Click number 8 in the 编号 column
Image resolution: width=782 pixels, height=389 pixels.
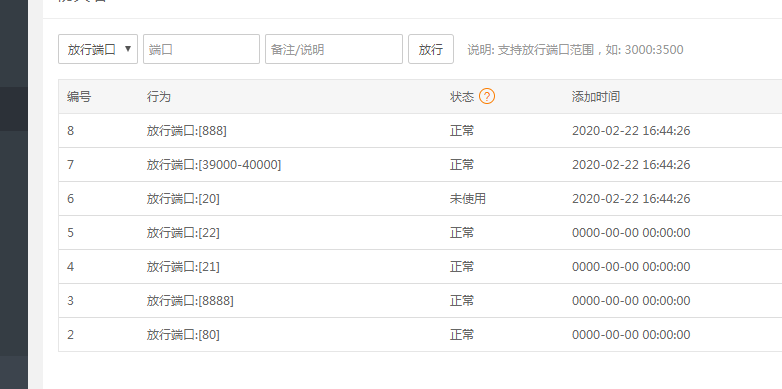[70, 131]
